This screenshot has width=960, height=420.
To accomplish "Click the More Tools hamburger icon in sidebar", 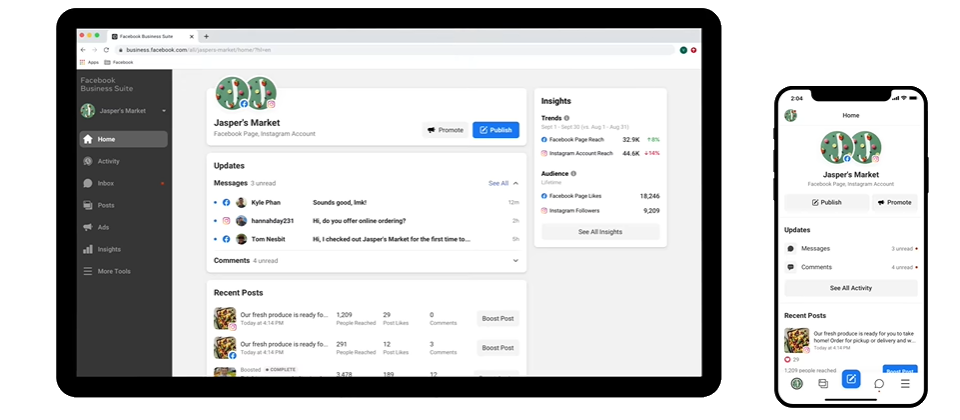I will pos(88,271).
